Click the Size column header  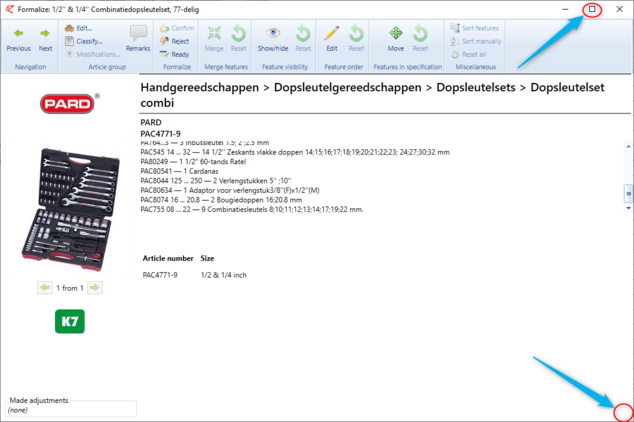pos(207,258)
